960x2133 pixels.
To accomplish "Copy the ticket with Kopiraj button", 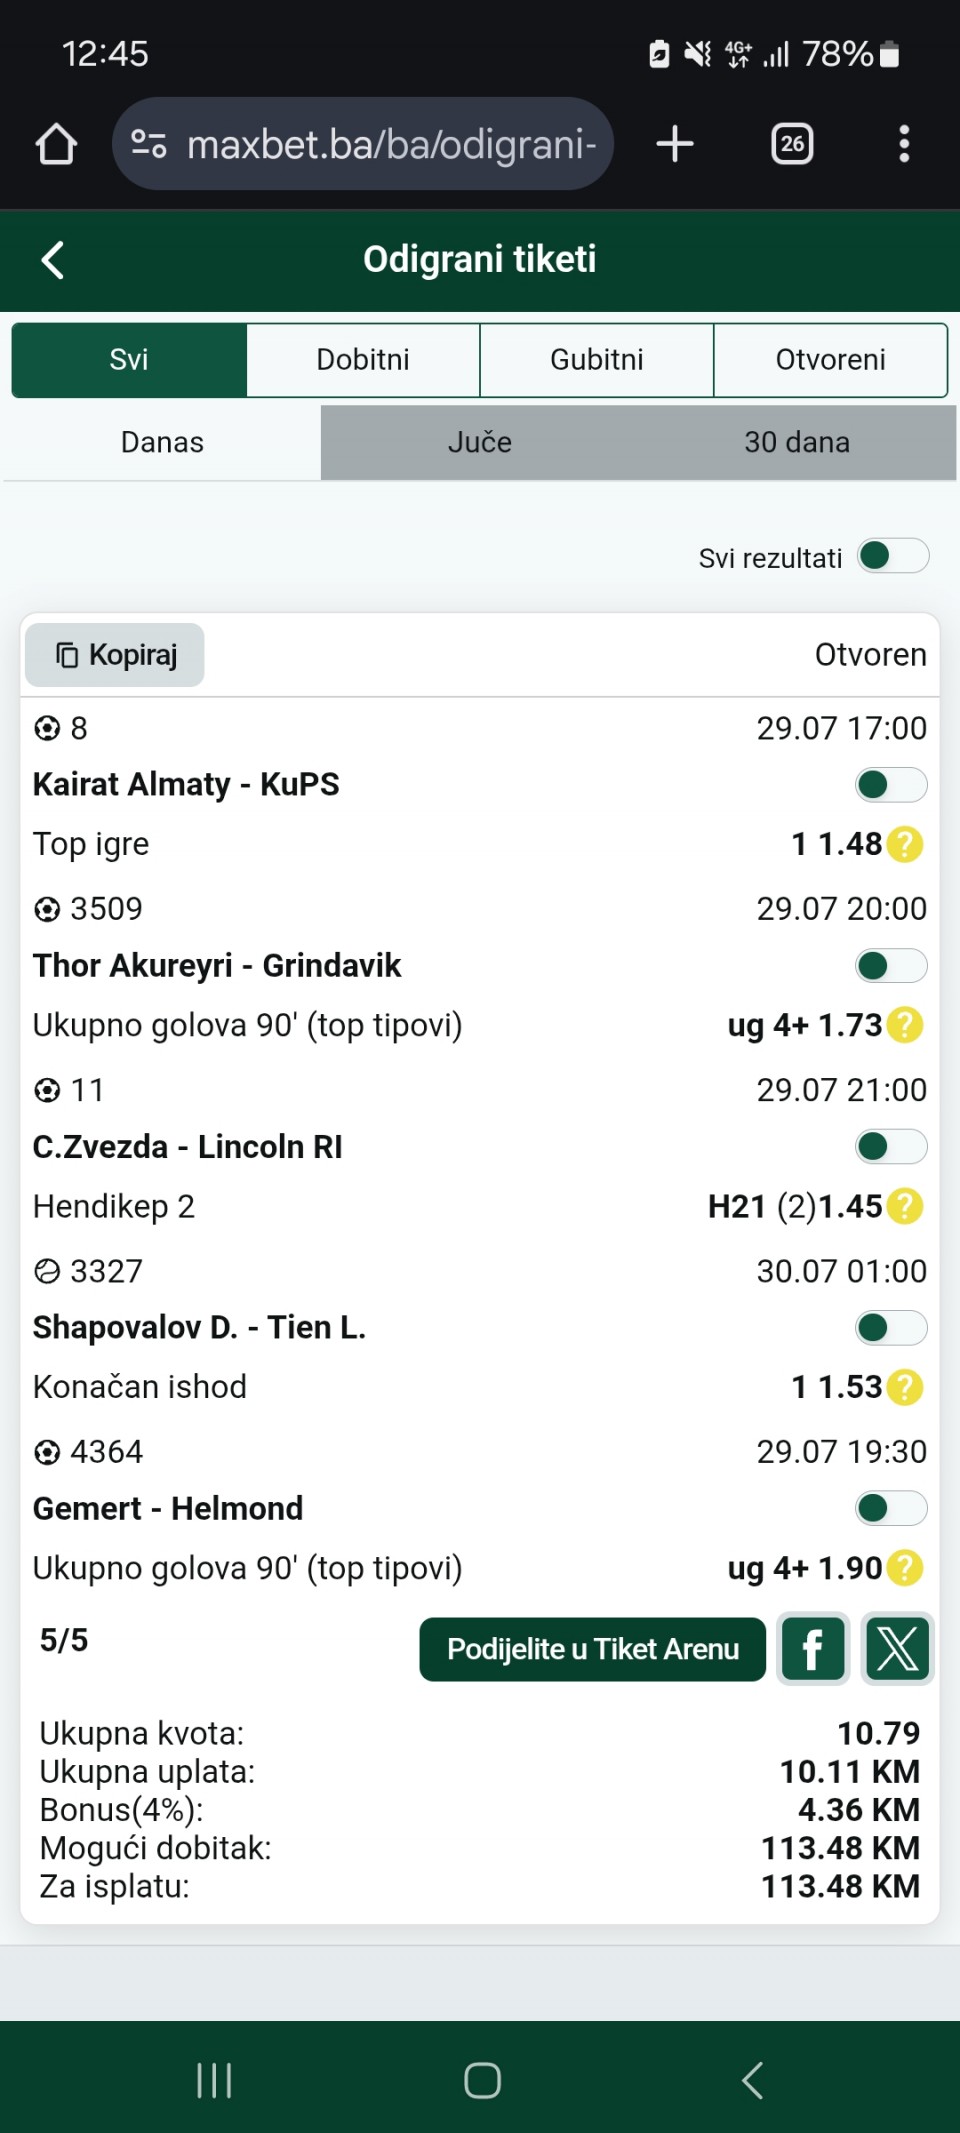I will [115, 655].
